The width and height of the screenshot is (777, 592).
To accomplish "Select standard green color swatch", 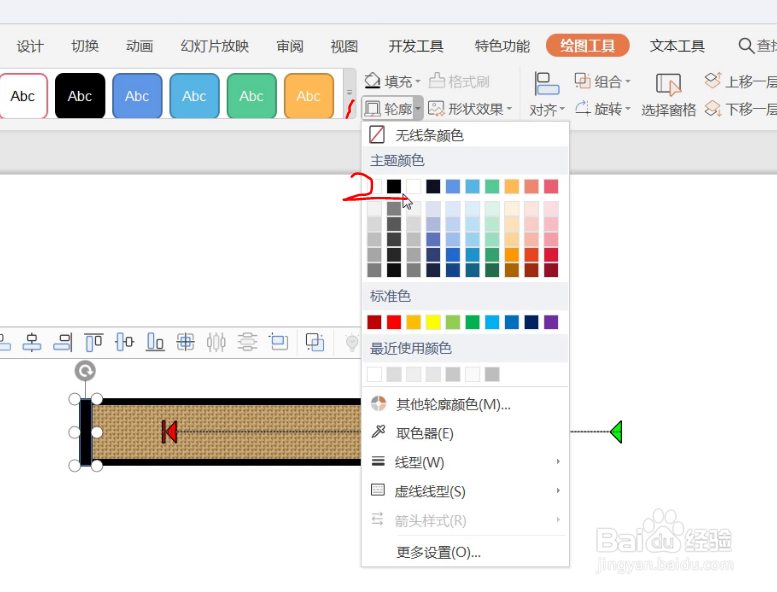I will coord(472,322).
